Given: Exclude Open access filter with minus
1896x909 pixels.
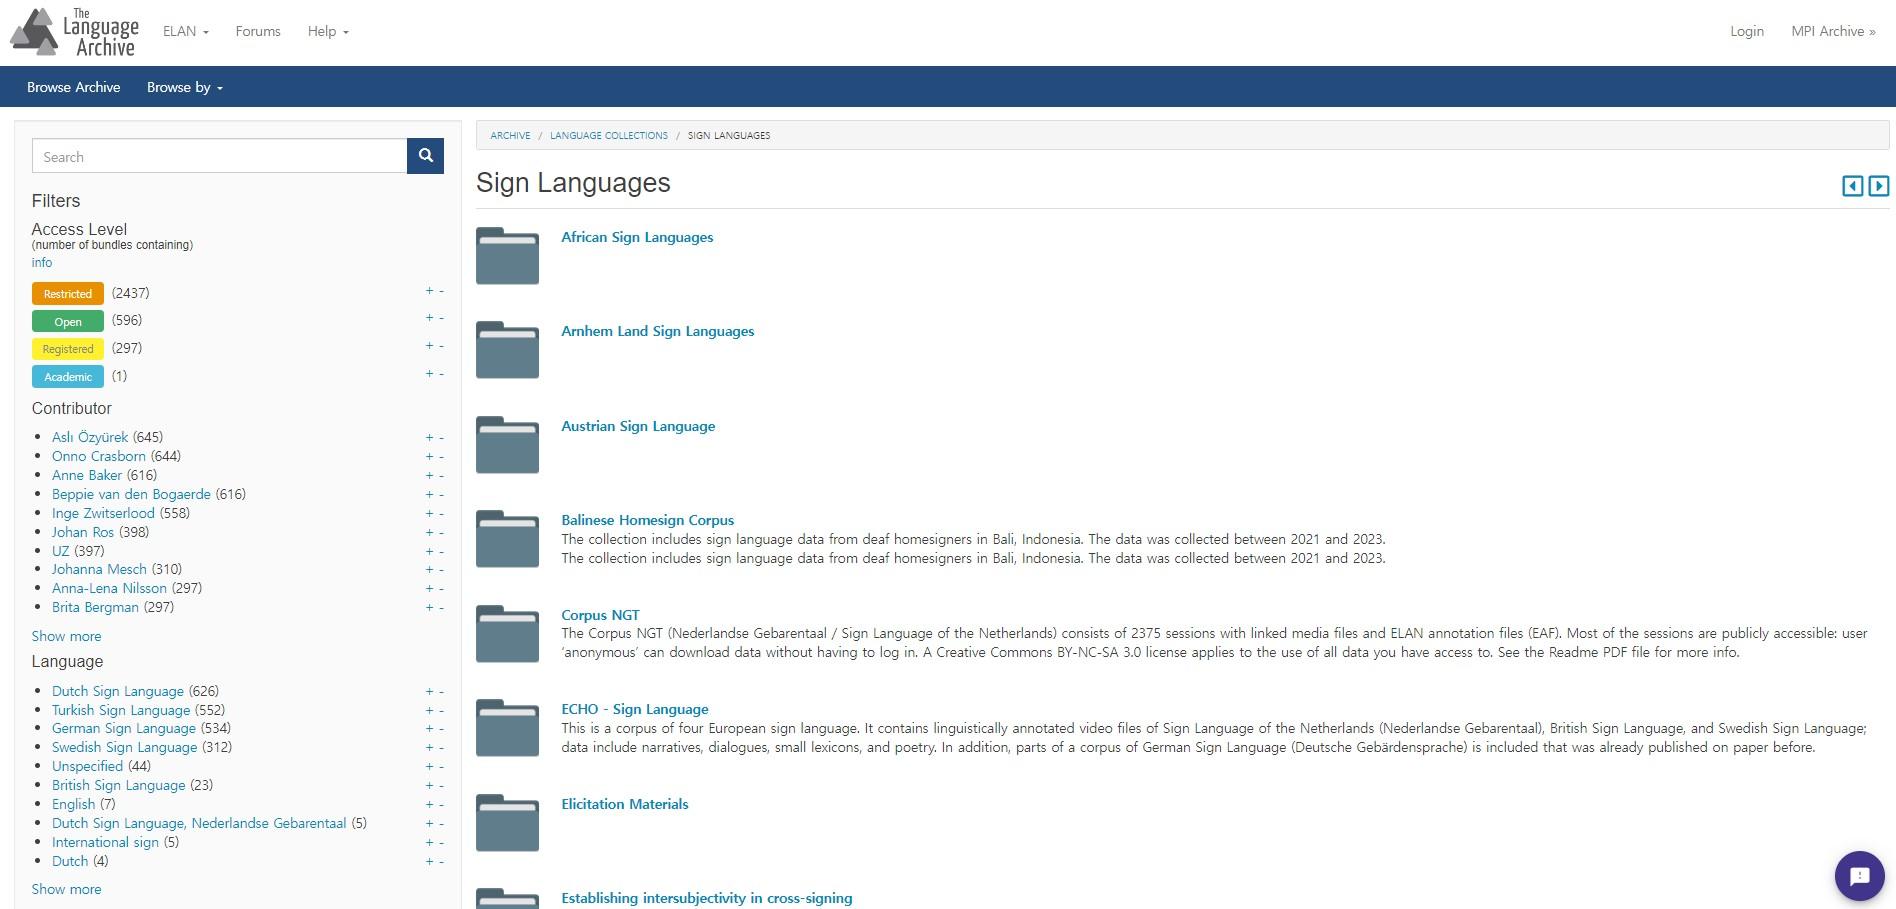Looking at the screenshot, I should 441,318.
